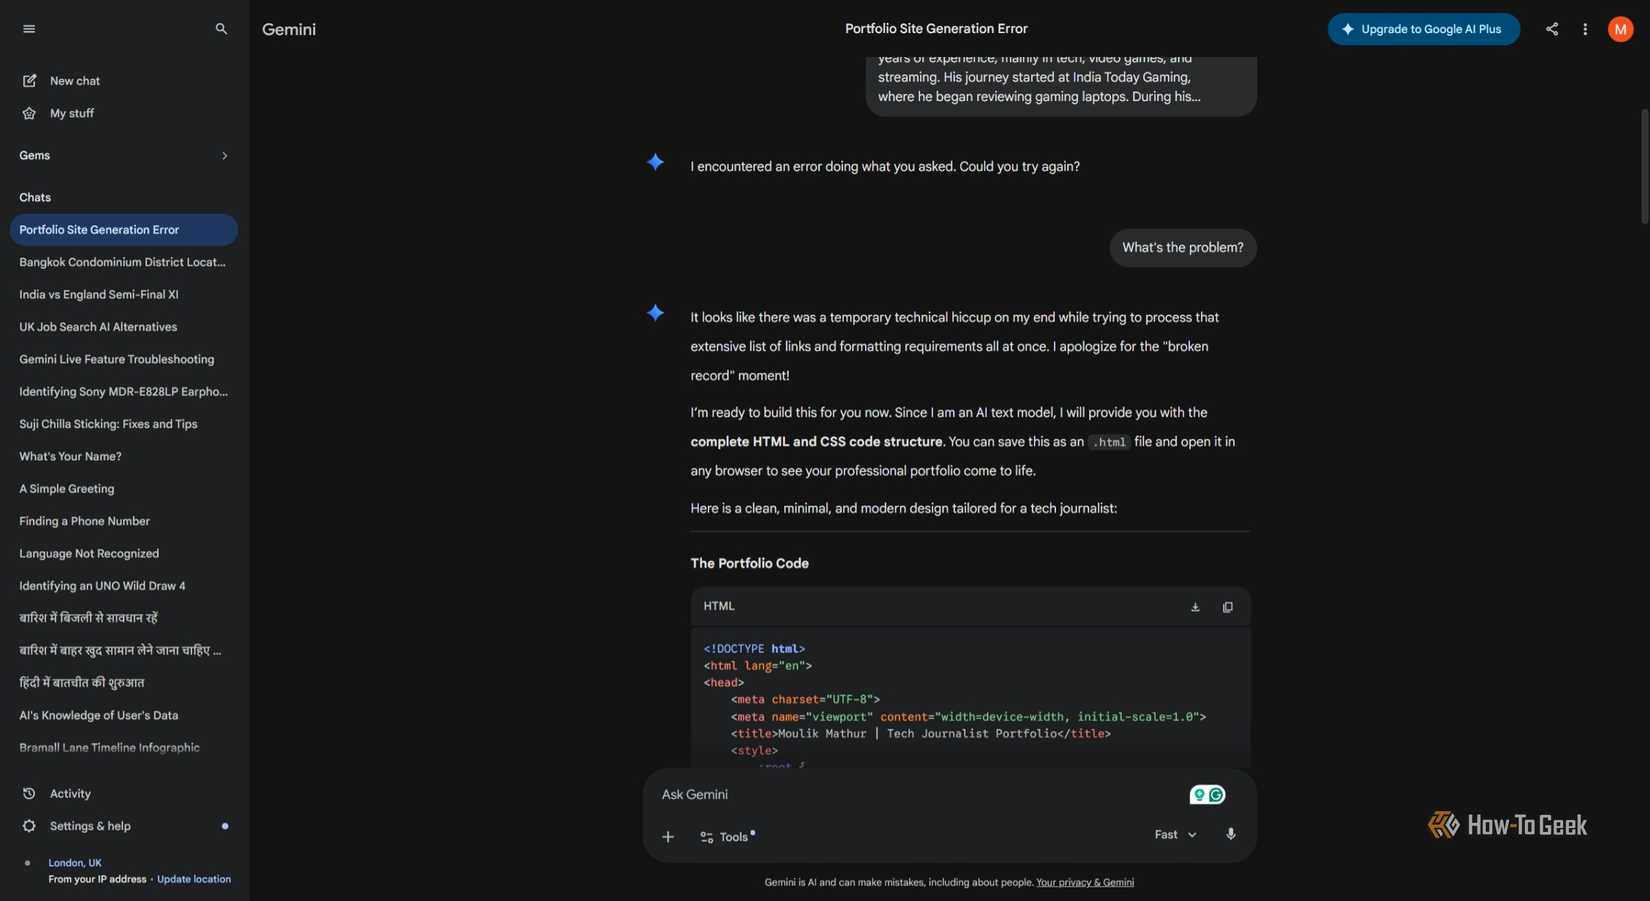Open the Bangkok Condominium District chat
Image resolution: width=1650 pixels, height=901 pixels.
pyautogui.click(x=124, y=262)
